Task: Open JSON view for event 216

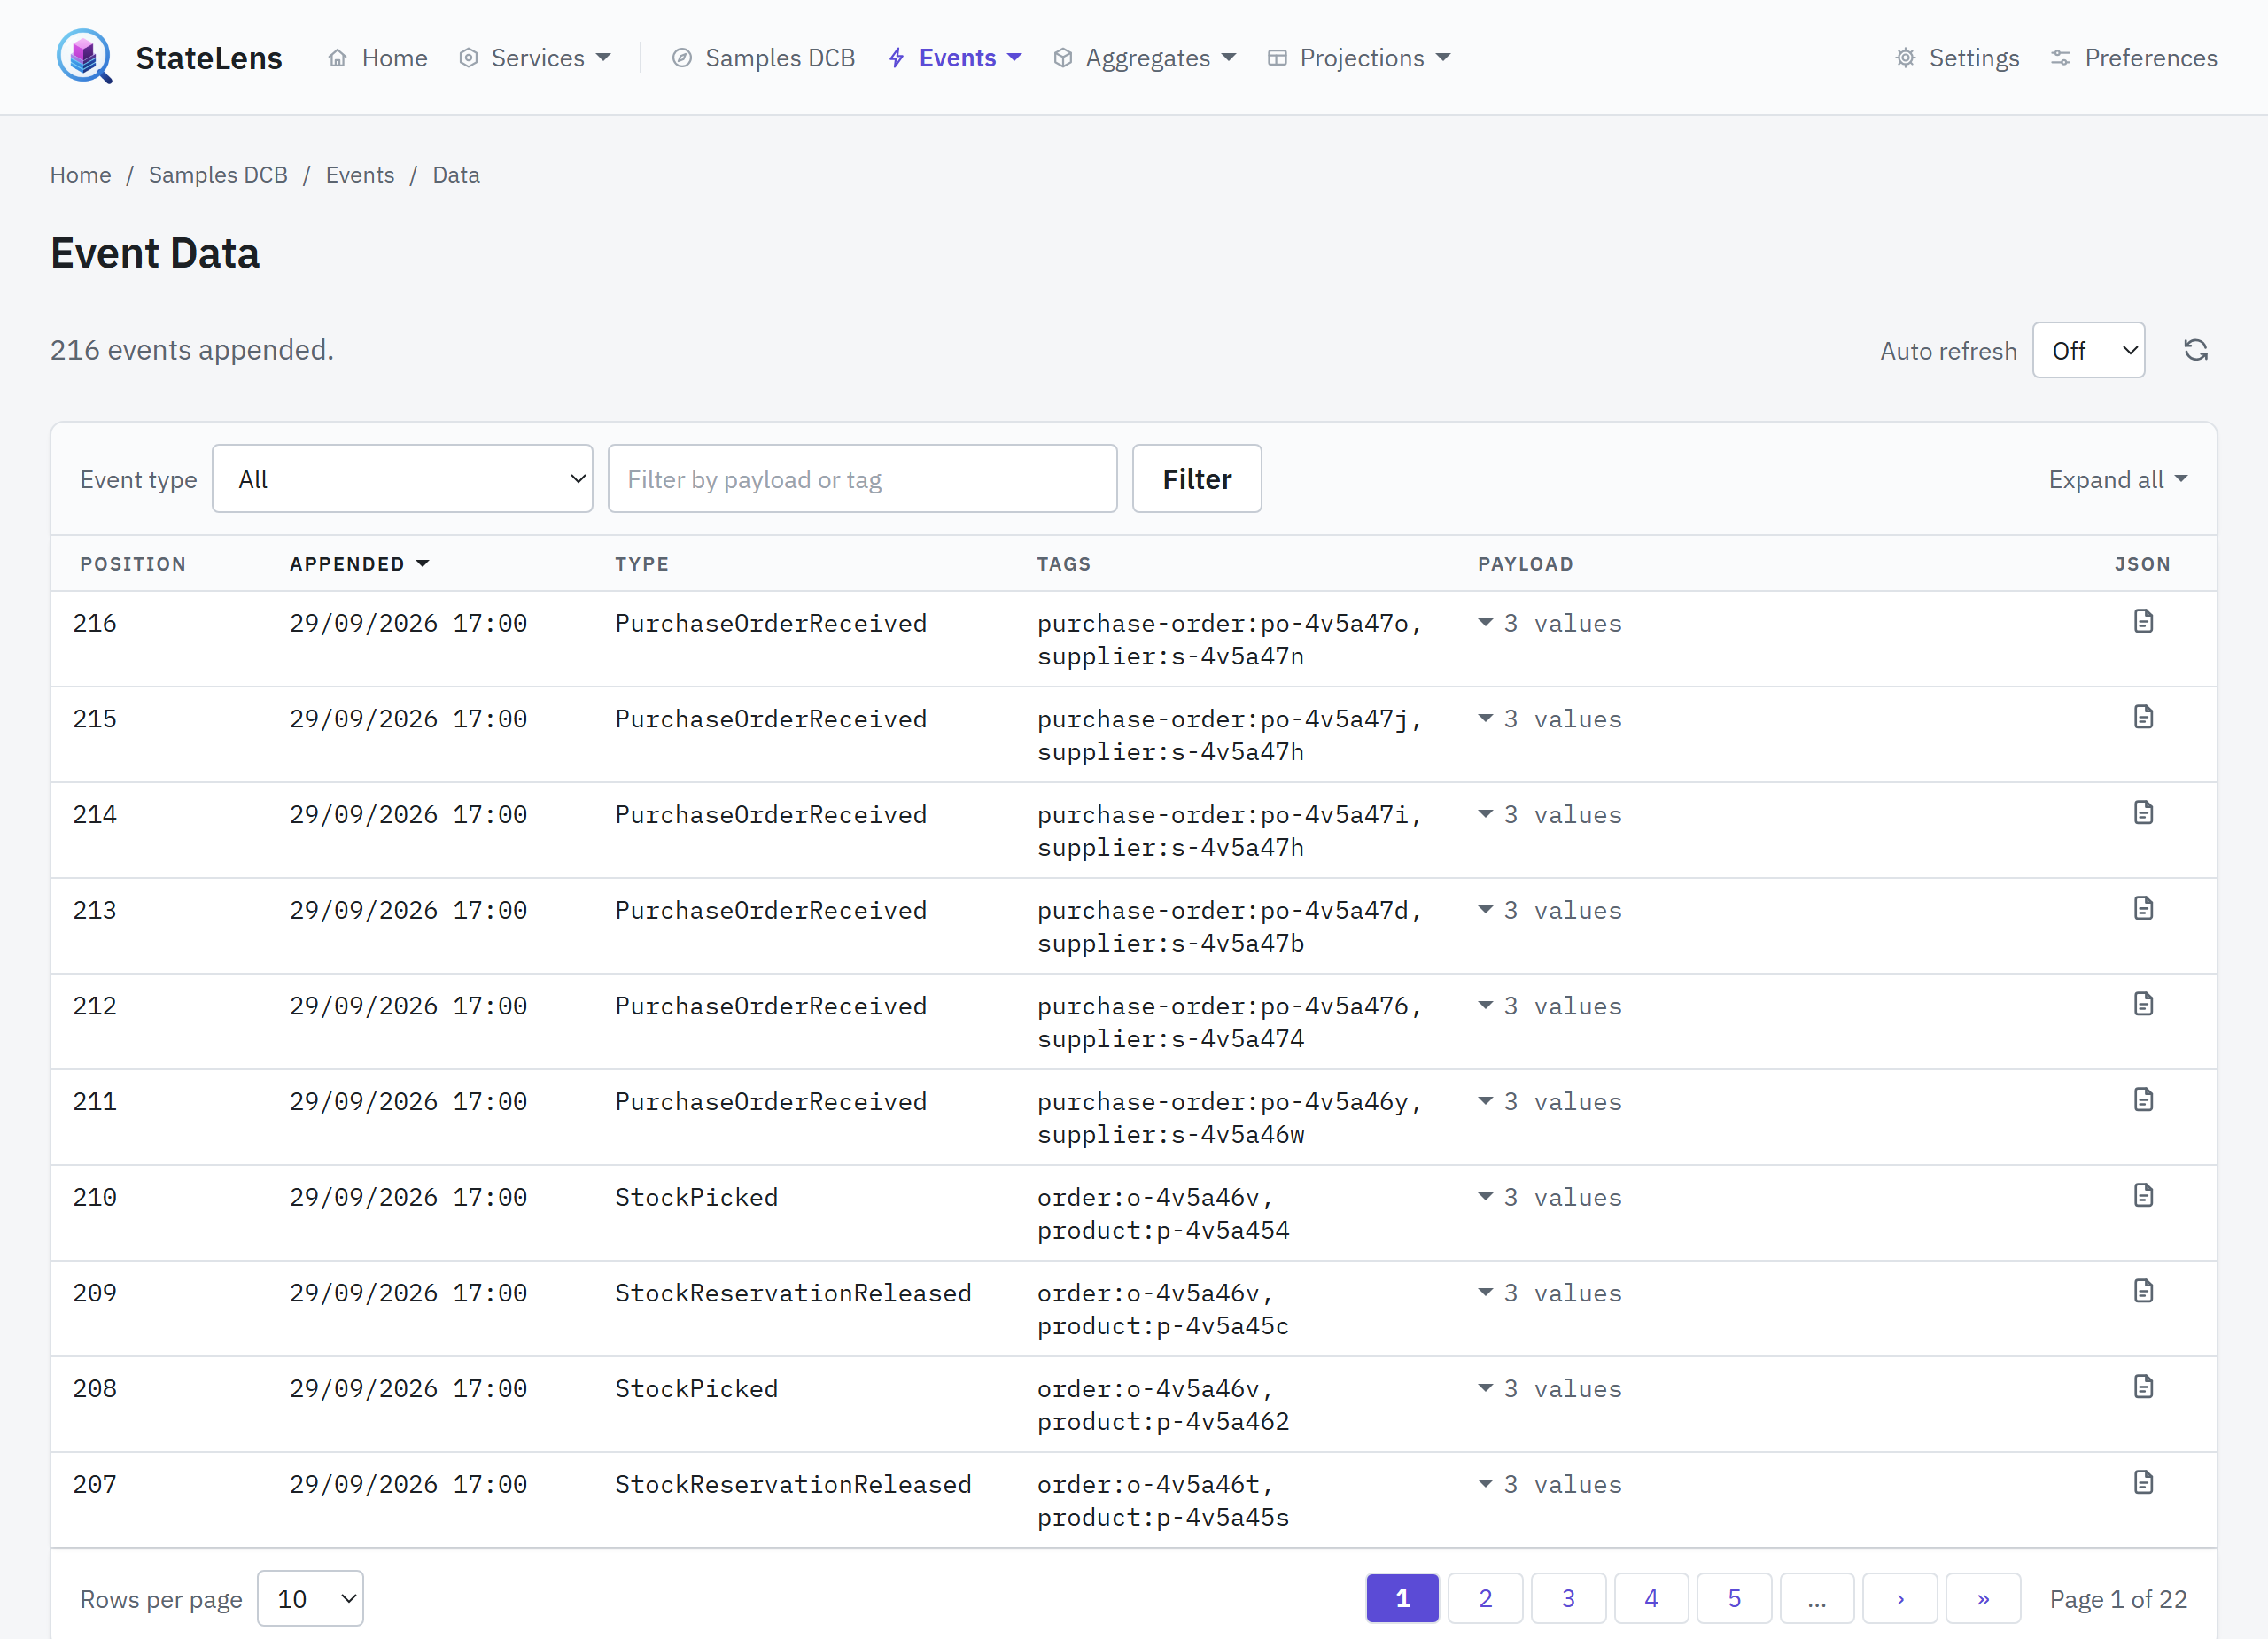Action: 2143,621
